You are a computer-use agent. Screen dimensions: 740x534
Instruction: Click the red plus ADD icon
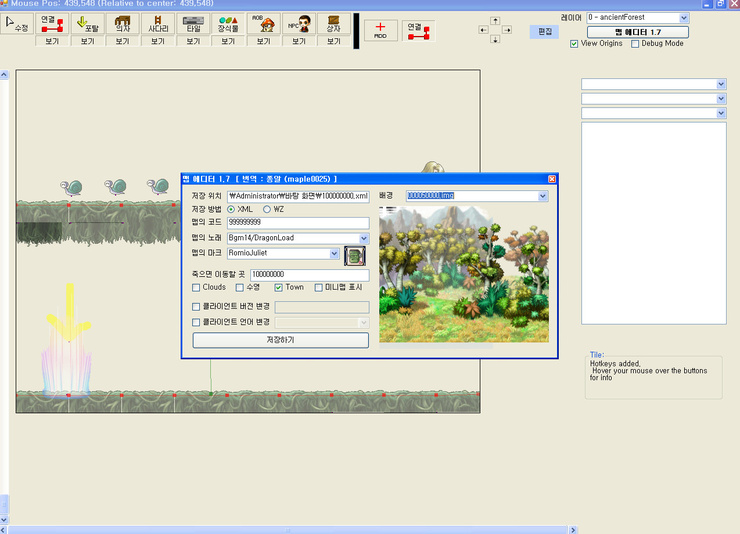(380, 30)
